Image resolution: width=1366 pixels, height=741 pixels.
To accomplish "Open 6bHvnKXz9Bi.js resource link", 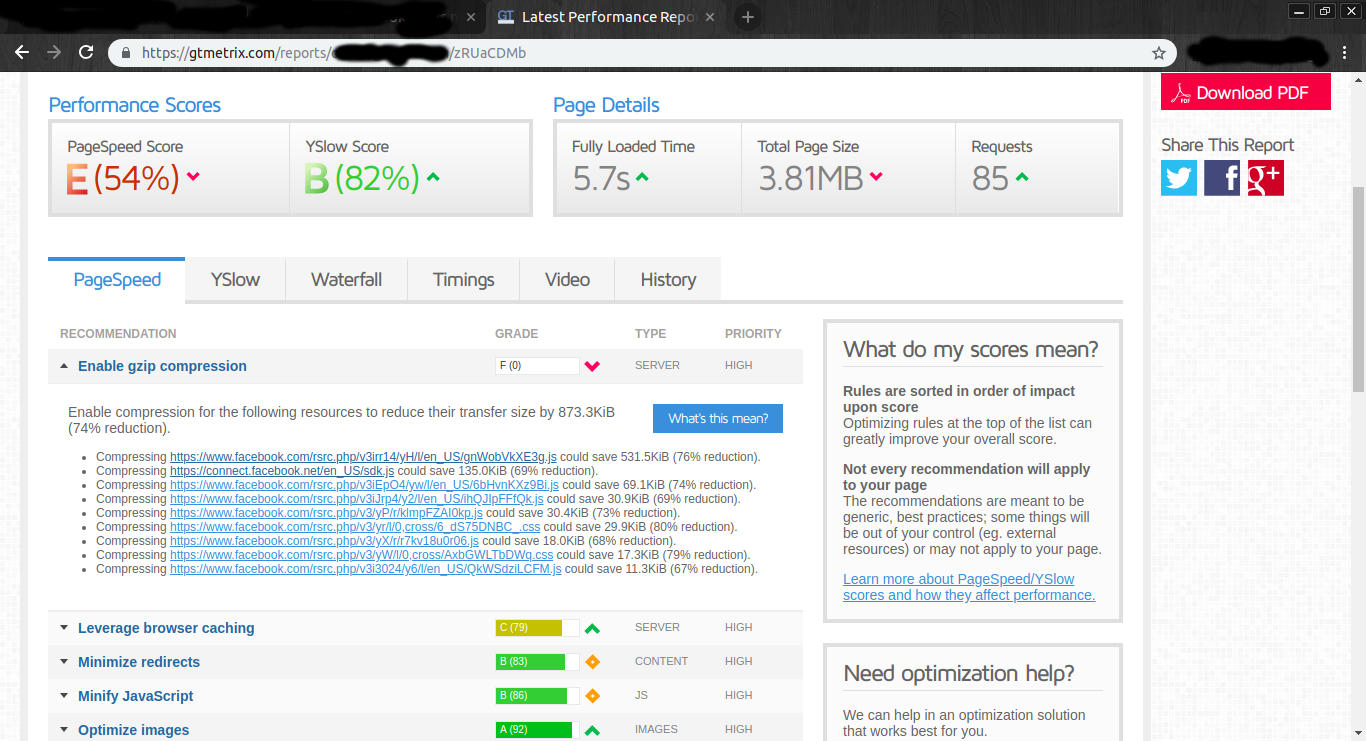I will click(x=364, y=485).
